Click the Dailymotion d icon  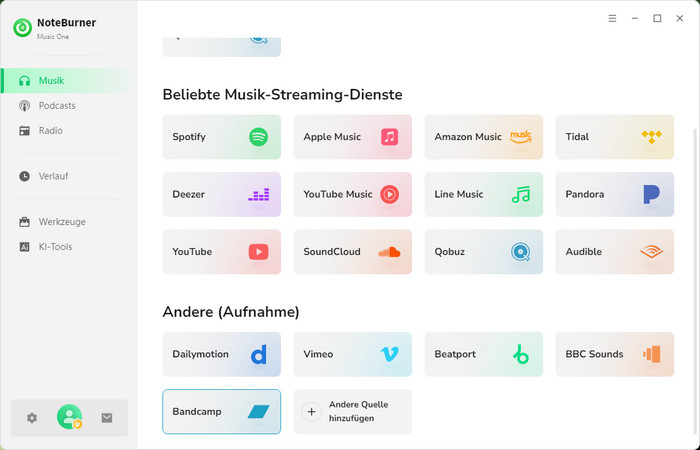(258, 354)
